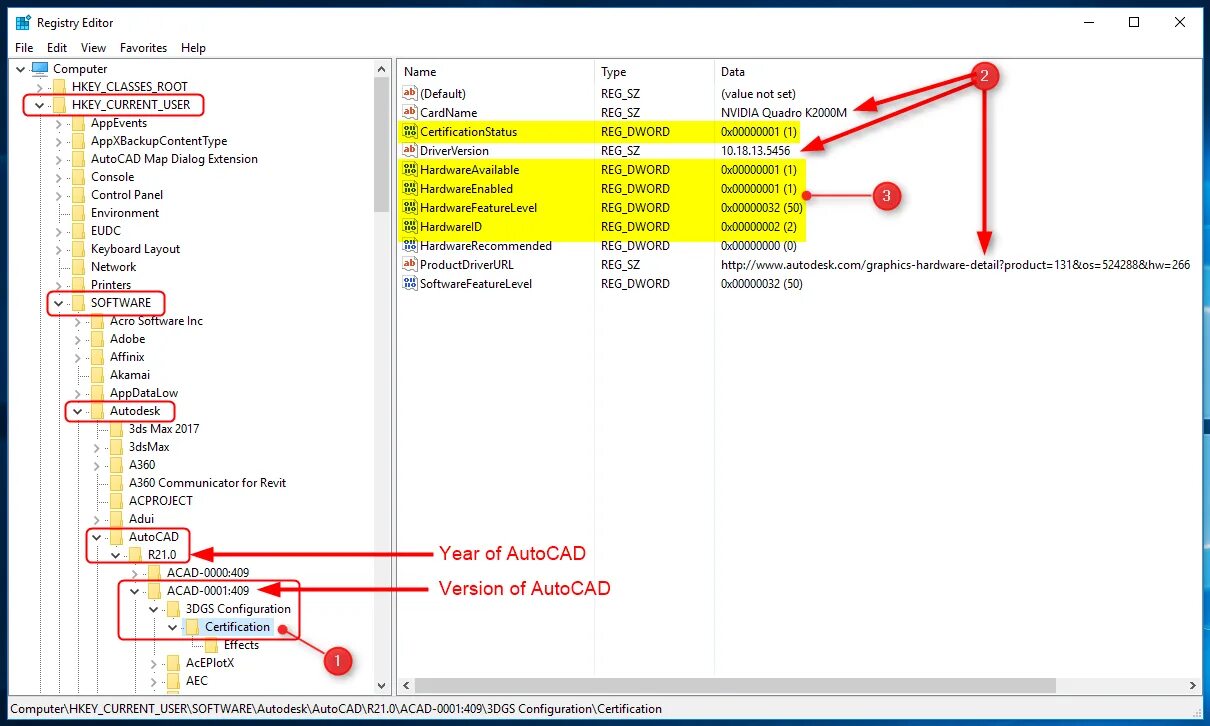
Task: Select the Environment key
Action: (x=125, y=213)
